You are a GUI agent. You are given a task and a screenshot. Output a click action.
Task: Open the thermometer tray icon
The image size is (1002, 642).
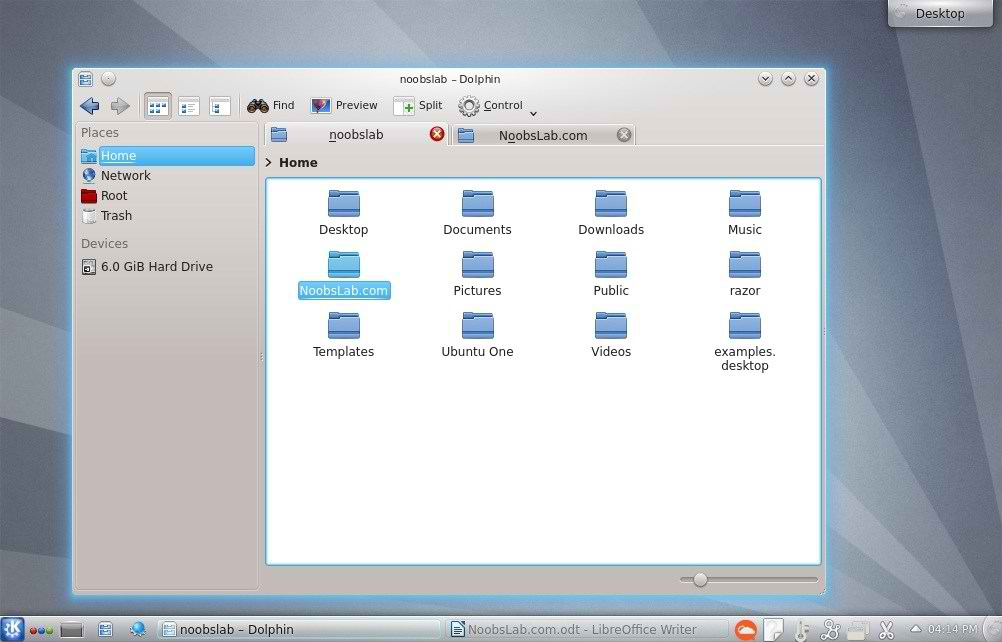(x=801, y=631)
